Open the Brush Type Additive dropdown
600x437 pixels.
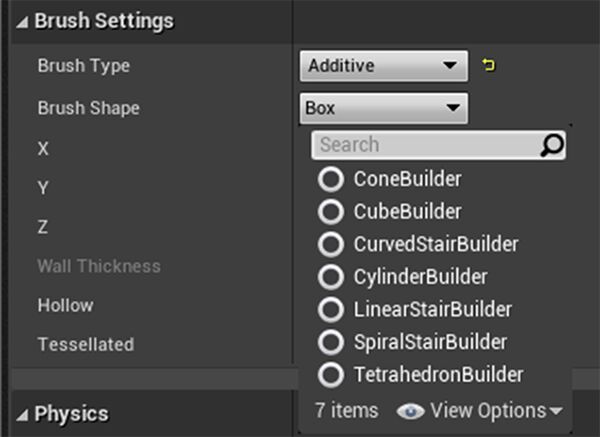pos(383,66)
